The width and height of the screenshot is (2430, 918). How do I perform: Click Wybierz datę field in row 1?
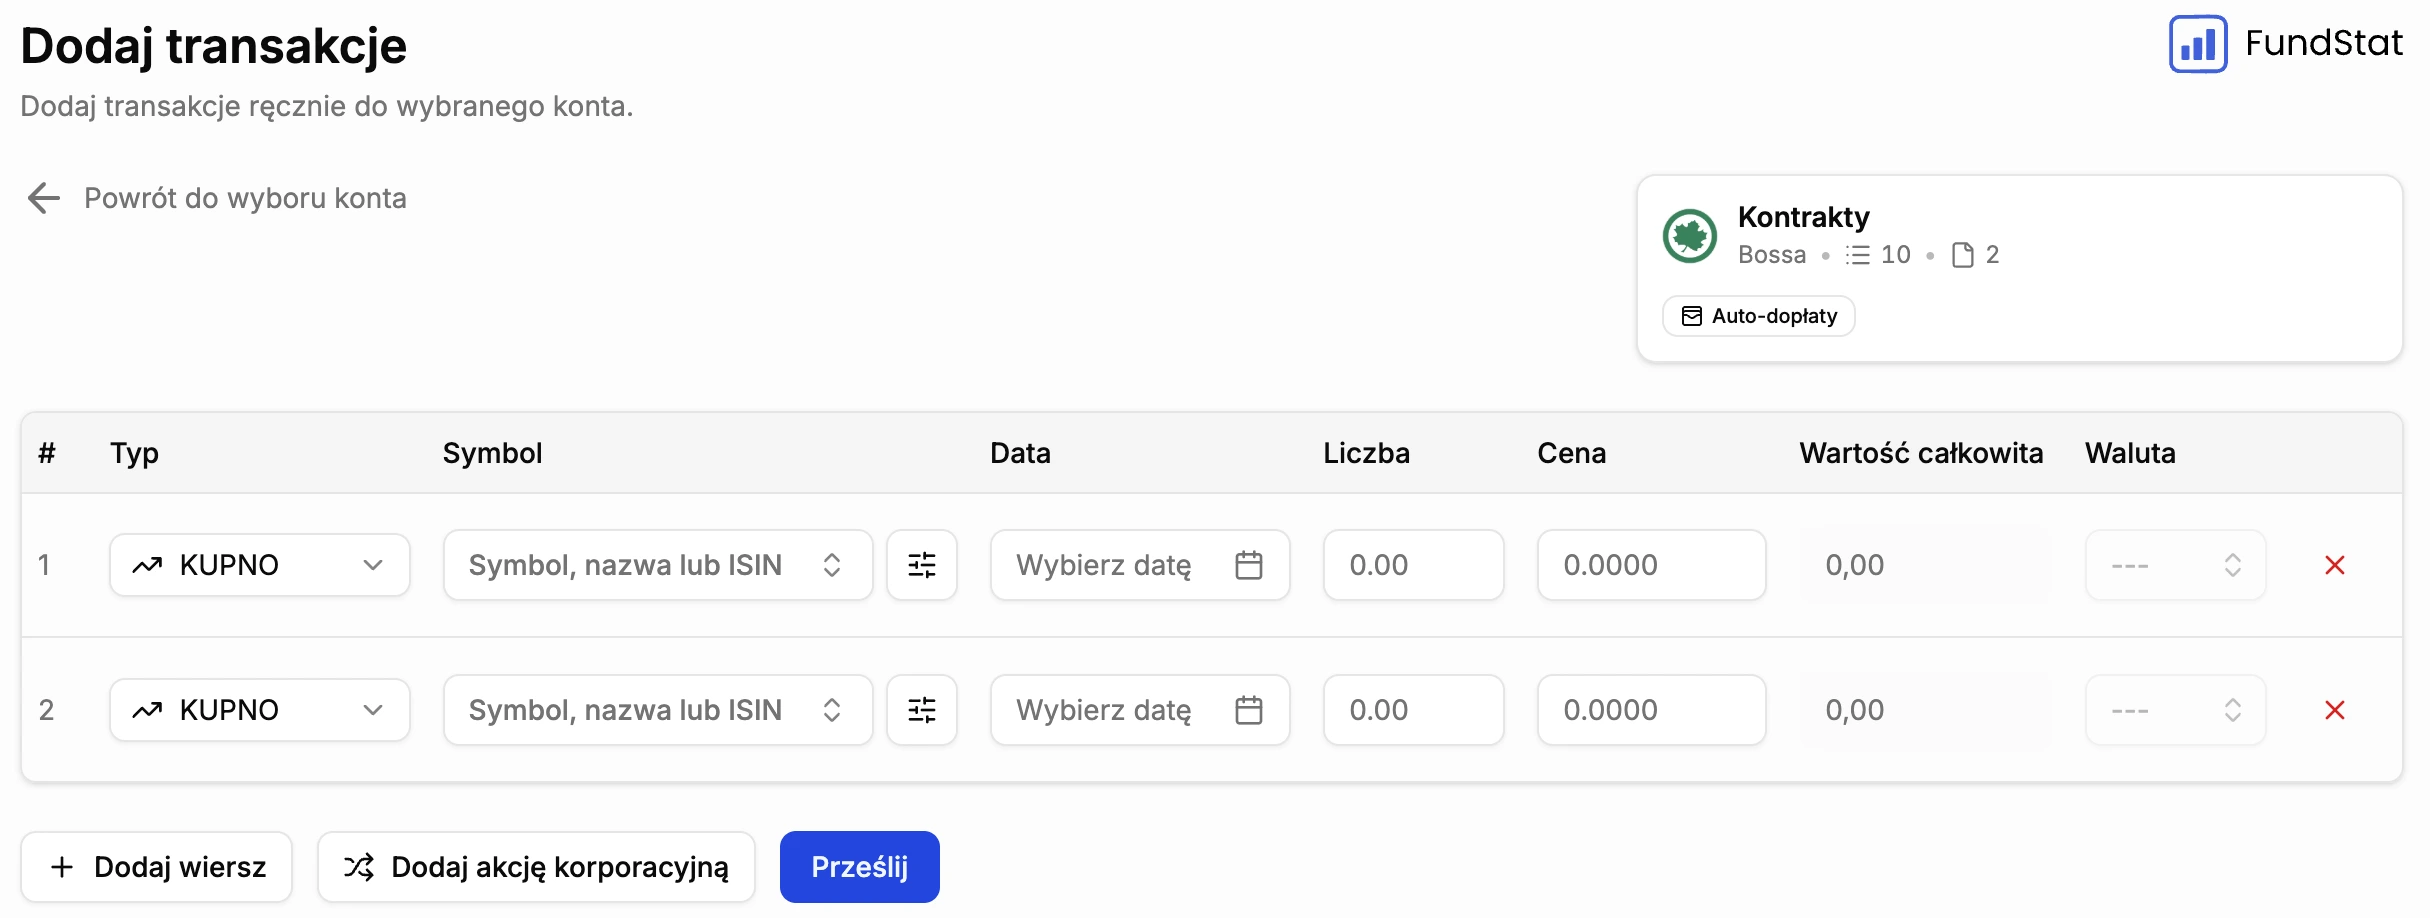tap(1140, 565)
